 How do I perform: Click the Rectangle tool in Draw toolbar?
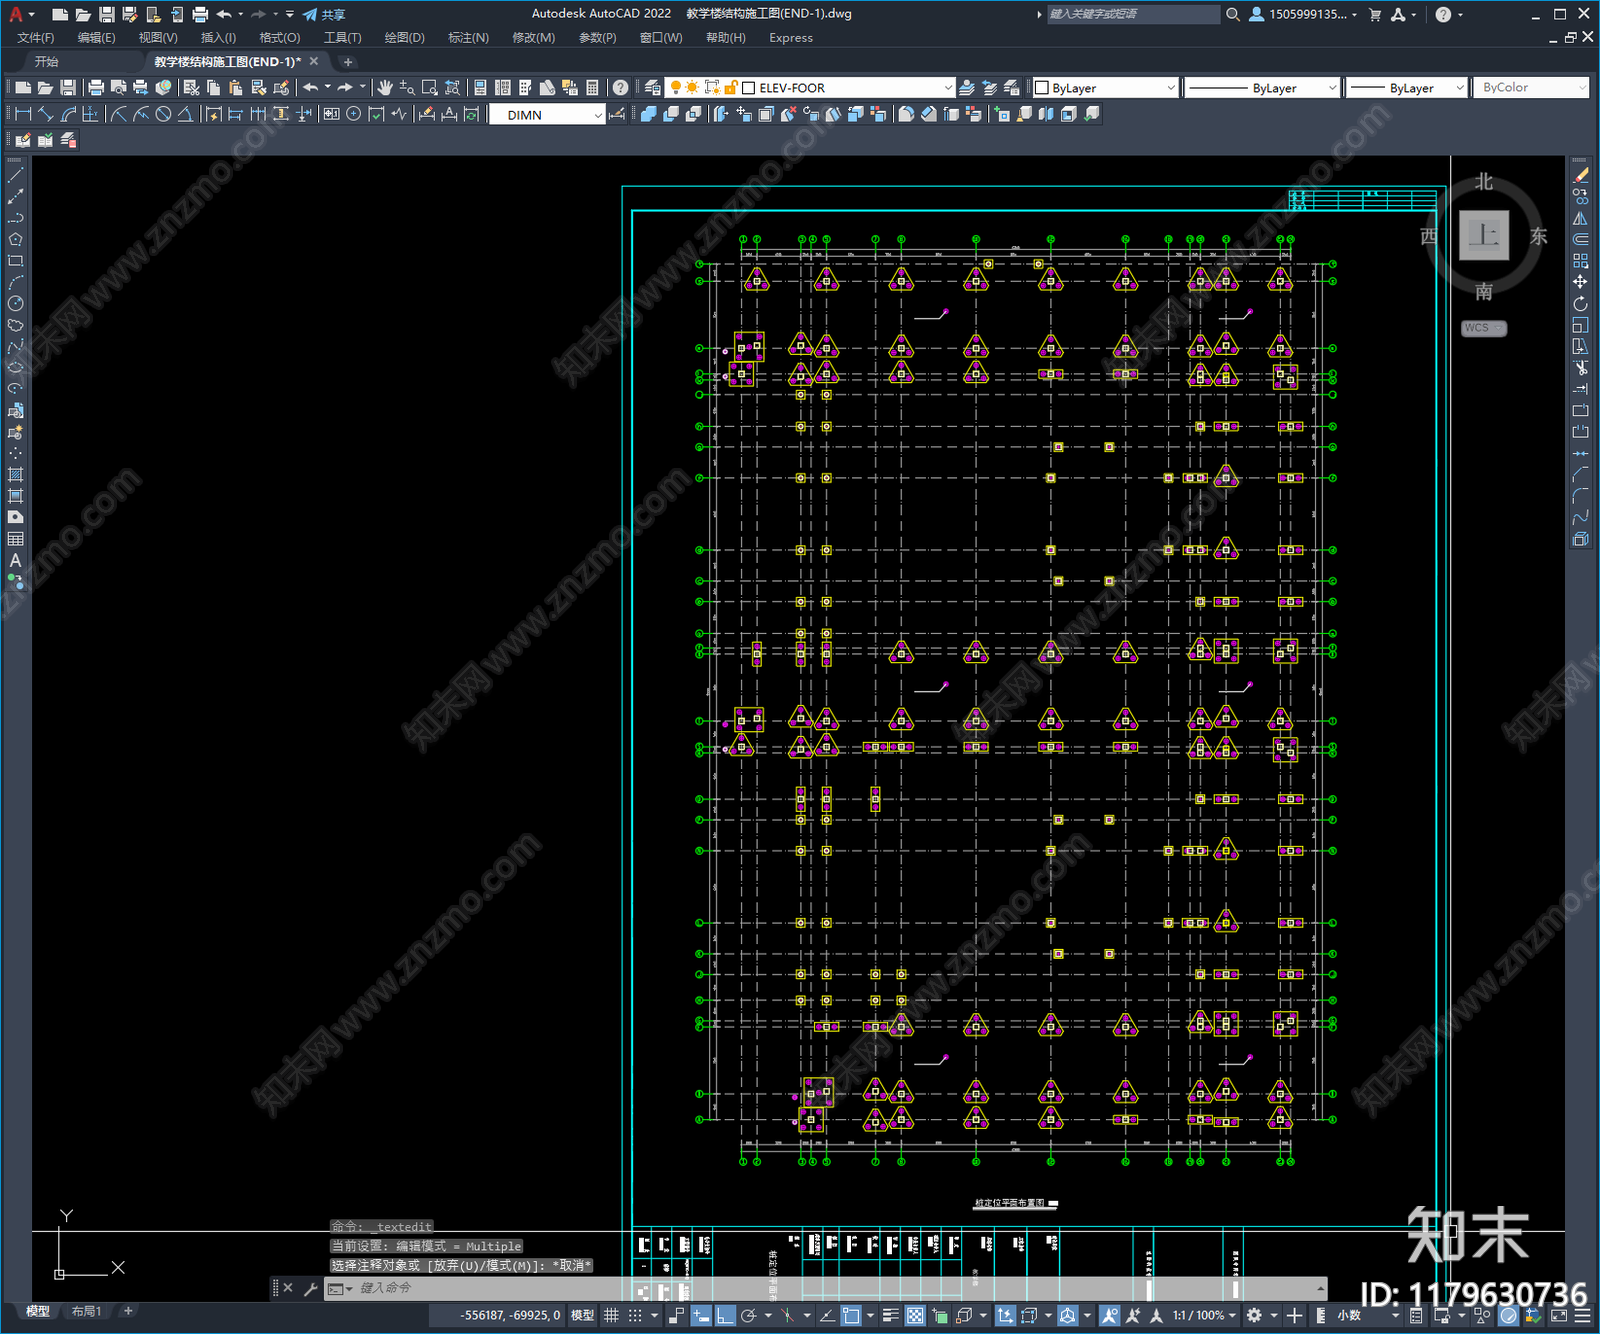click(15, 261)
